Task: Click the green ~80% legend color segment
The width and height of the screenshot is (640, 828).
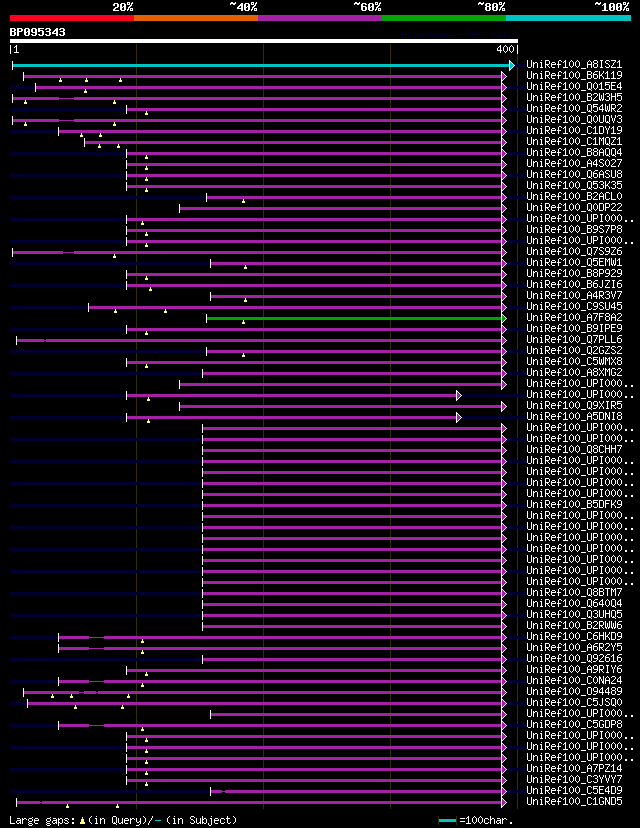Action: point(444,18)
